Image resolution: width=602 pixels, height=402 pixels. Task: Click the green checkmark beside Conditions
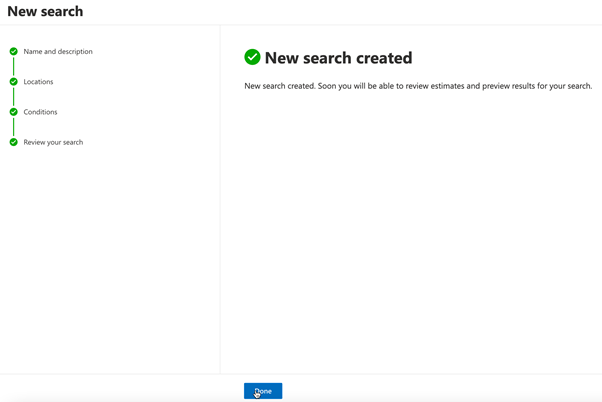[14, 112]
